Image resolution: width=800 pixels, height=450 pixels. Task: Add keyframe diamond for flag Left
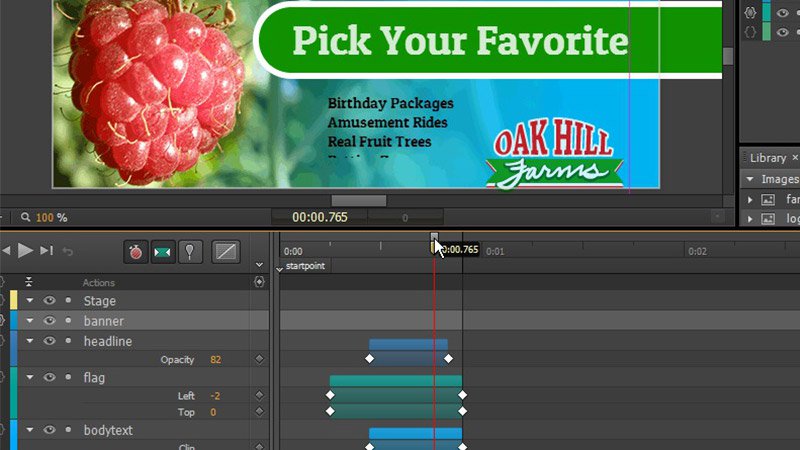click(259, 395)
